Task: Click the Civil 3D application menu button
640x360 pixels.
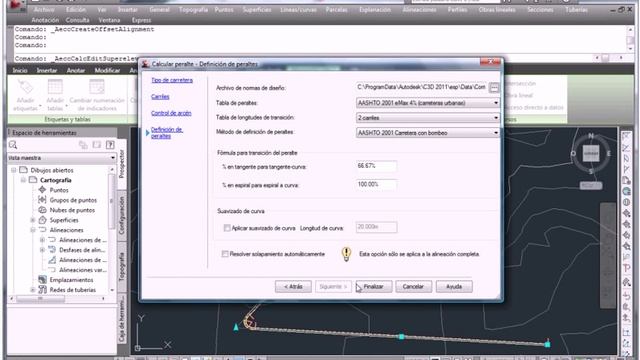Action: click(x=16, y=6)
